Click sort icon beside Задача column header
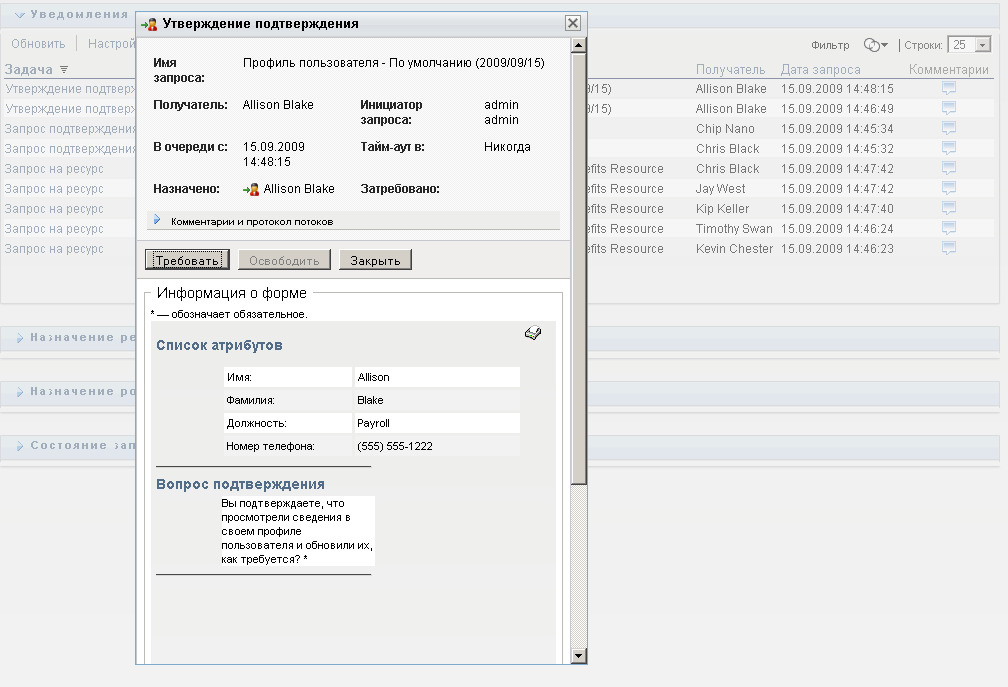 [64, 70]
